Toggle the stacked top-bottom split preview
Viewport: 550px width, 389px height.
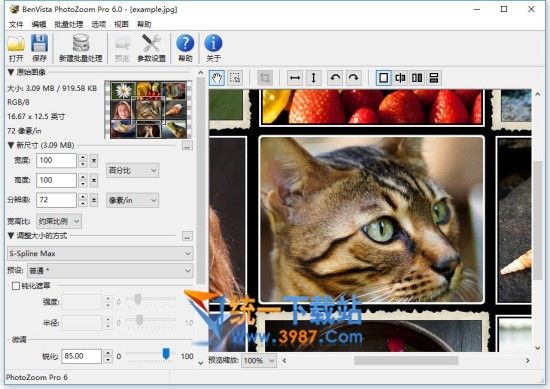[434, 78]
